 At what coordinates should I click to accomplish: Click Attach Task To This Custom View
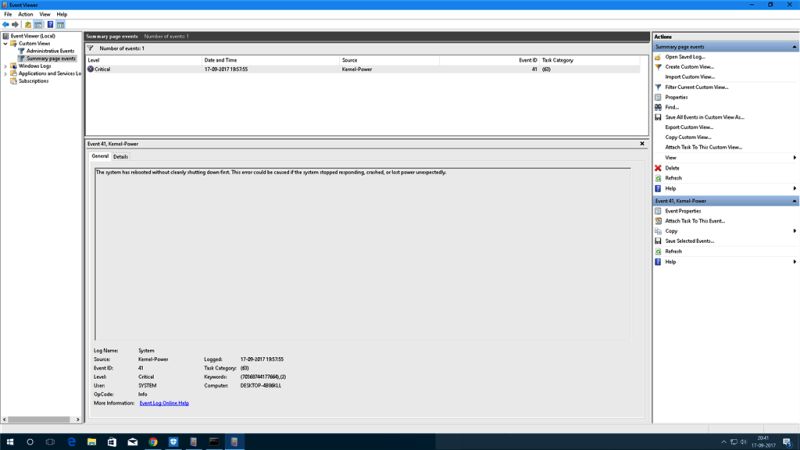pyautogui.click(x=703, y=147)
